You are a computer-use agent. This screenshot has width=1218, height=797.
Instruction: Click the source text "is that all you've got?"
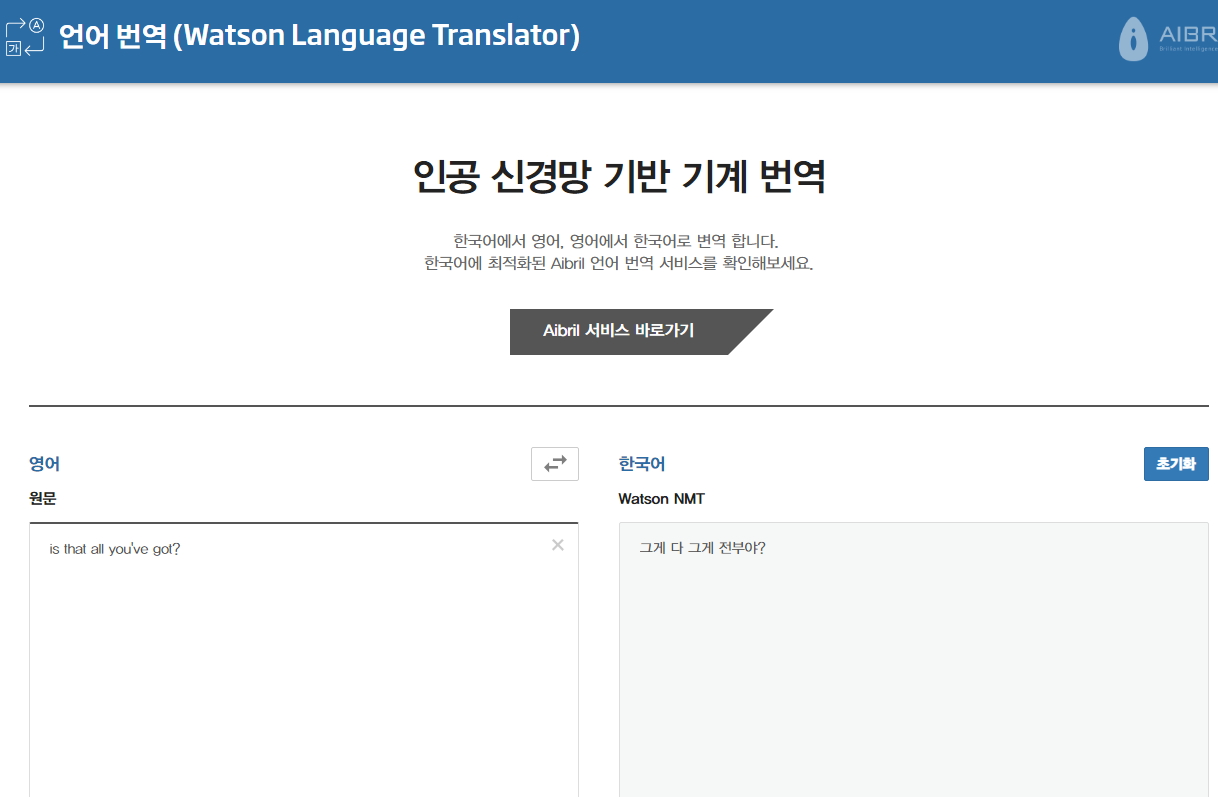point(115,549)
